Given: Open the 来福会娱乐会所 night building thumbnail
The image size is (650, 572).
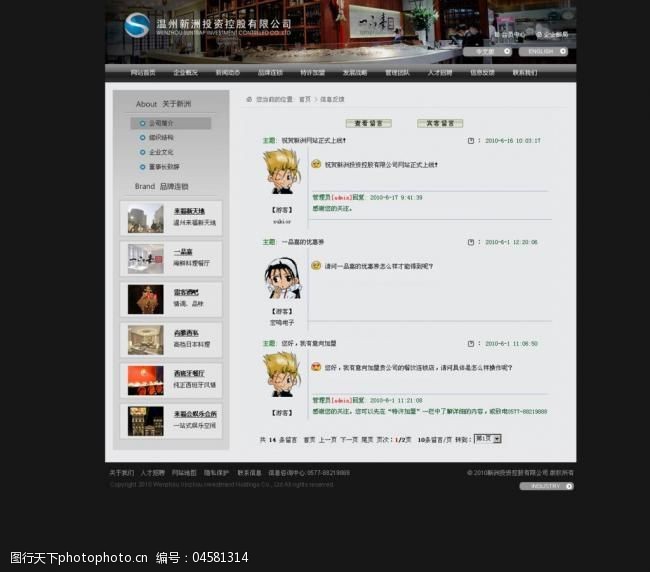Looking at the screenshot, I should 146,421.
